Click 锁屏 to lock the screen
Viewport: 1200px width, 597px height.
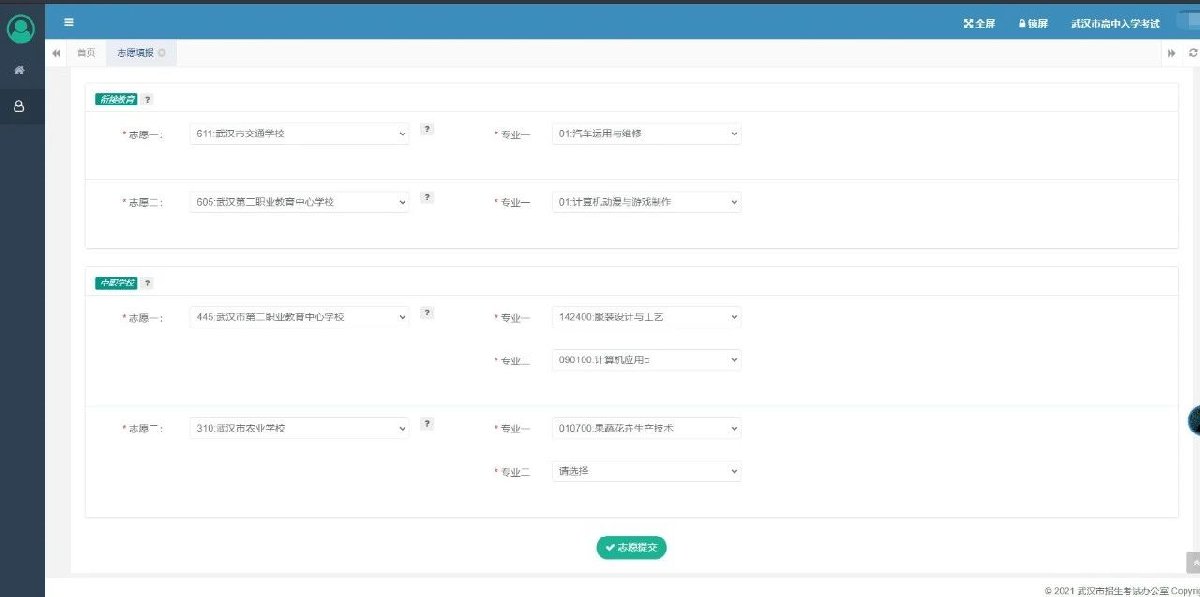click(1033, 23)
